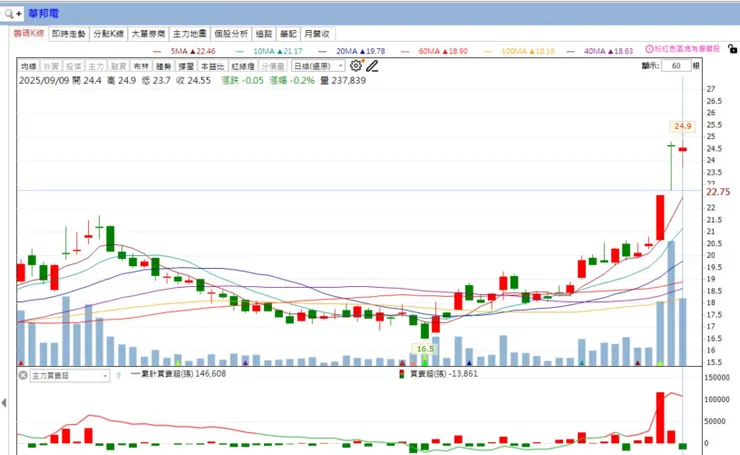Switch to 即時走勢 tab
This screenshot has height=455, width=740.
(69, 34)
